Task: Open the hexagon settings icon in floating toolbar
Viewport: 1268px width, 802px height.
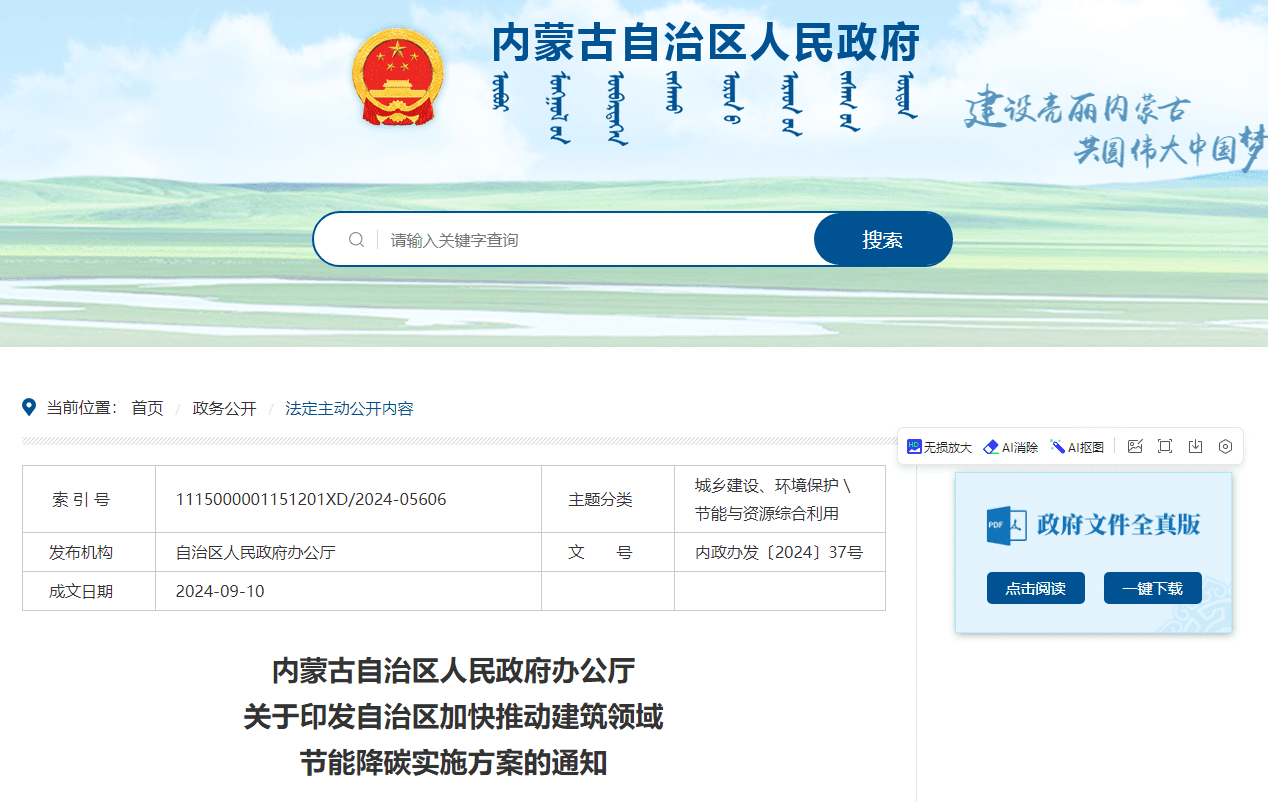Action: coord(1225,447)
